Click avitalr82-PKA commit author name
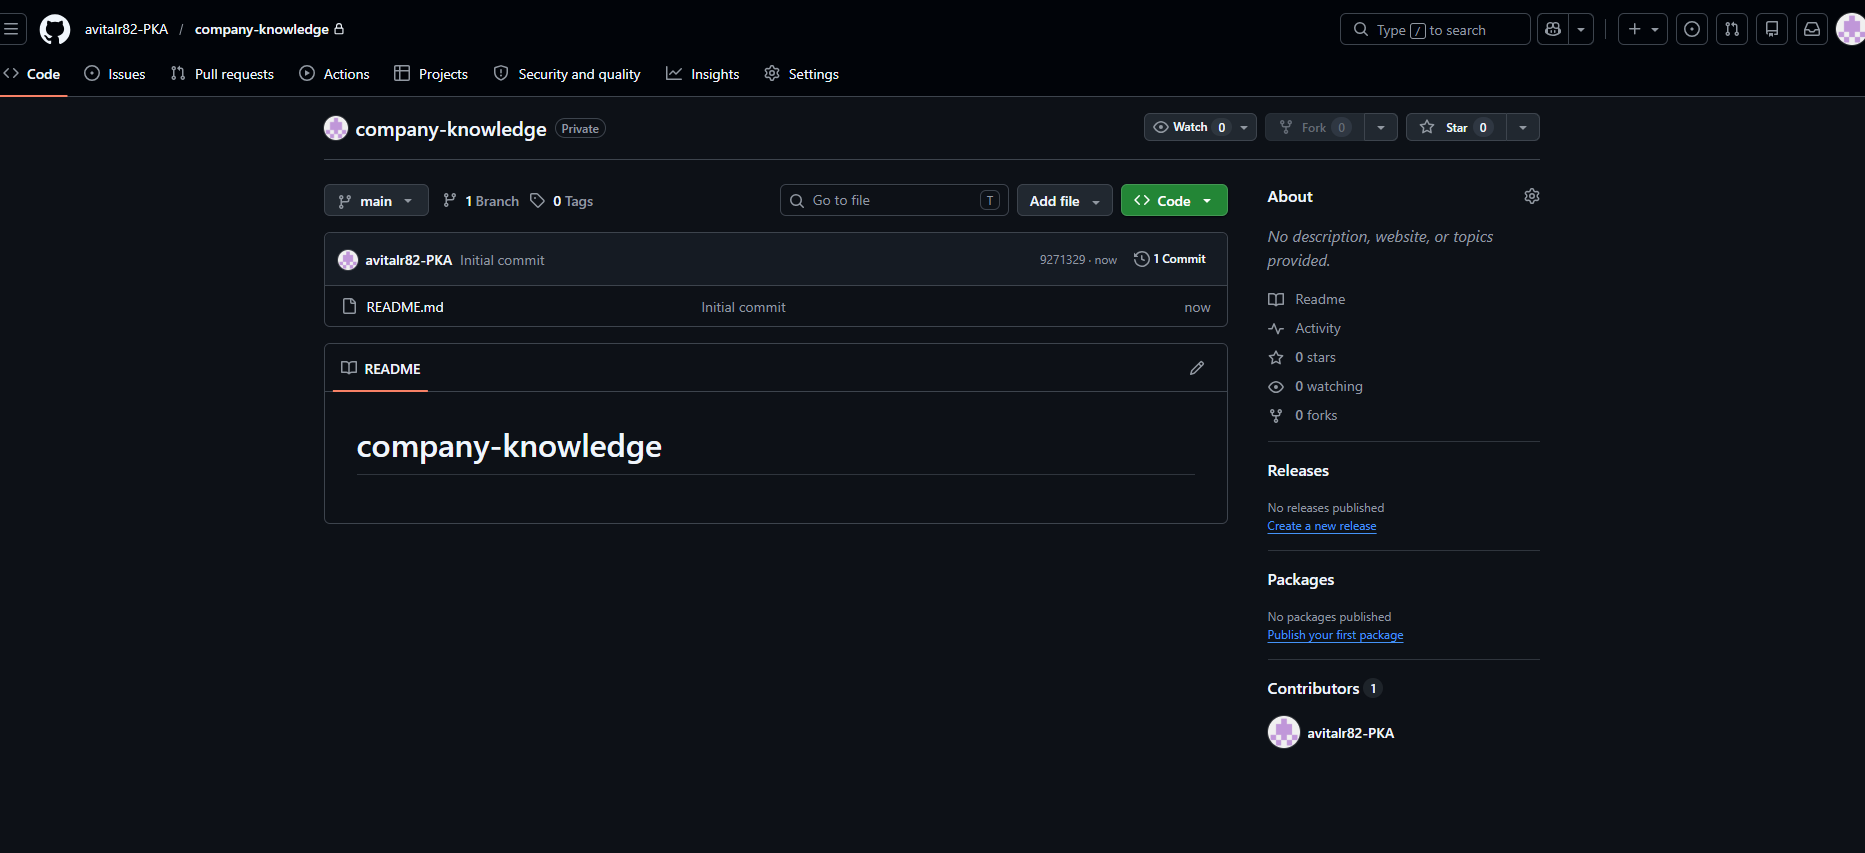The height and width of the screenshot is (853, 1865). click(x=408, y=260)
